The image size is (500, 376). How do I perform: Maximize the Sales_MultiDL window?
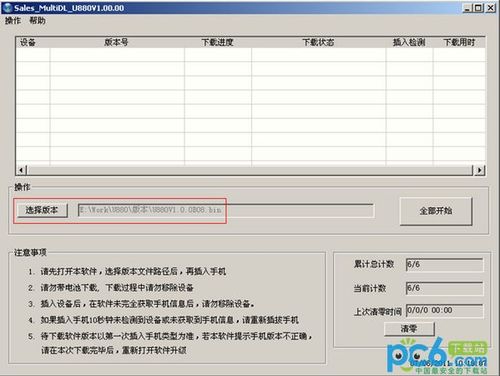(478, 8)
